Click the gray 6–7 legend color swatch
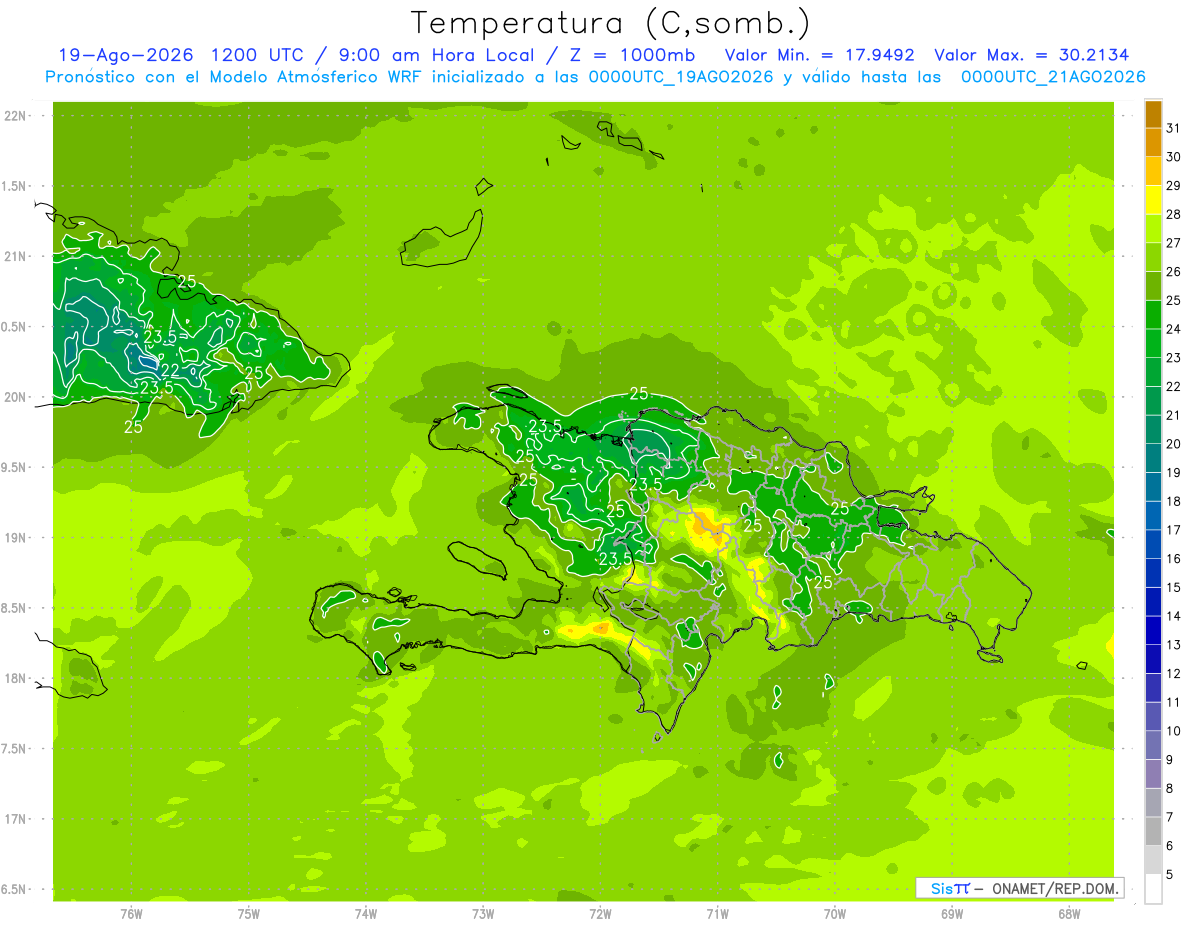The width and height of the screenshot is (1200, 927). tap(1153, 831)
